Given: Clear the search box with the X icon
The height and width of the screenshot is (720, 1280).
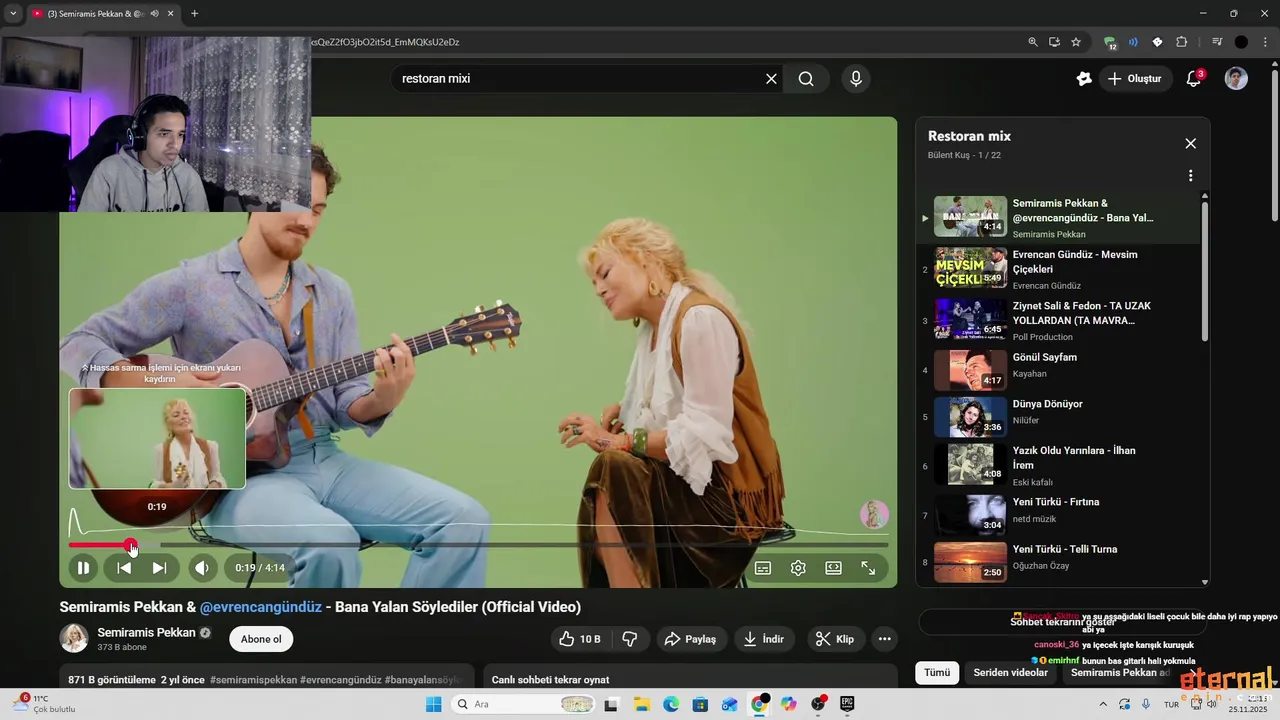Looking at the screenshot, I should tap(771, 78).
